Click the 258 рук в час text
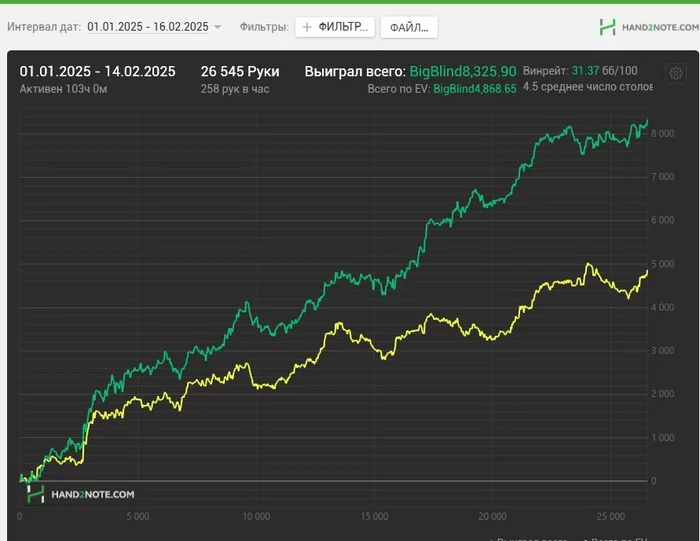700x541 pixels. click(235, 89)
